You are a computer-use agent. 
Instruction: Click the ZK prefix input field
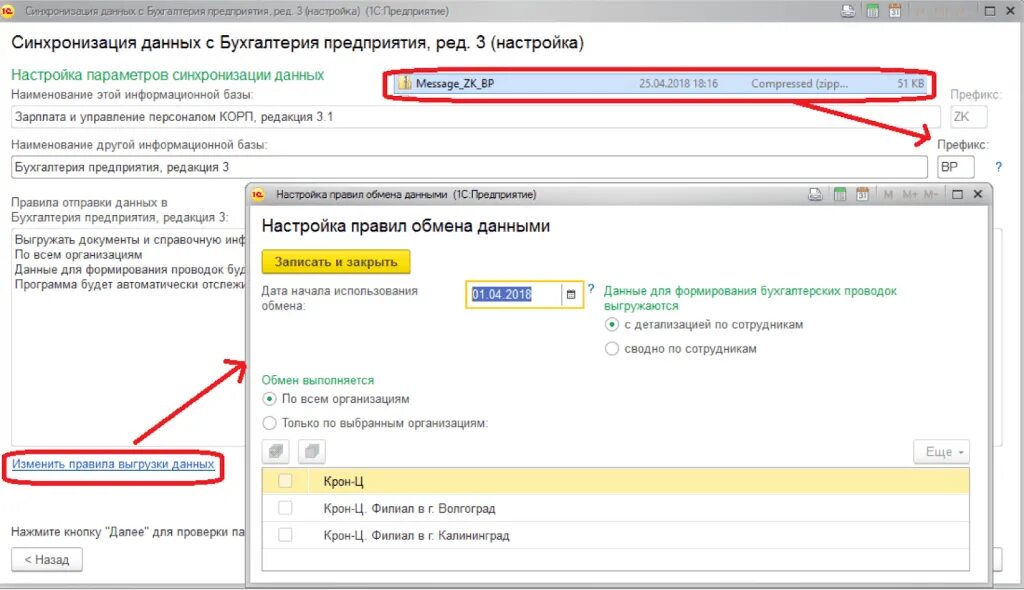[968, 117]
